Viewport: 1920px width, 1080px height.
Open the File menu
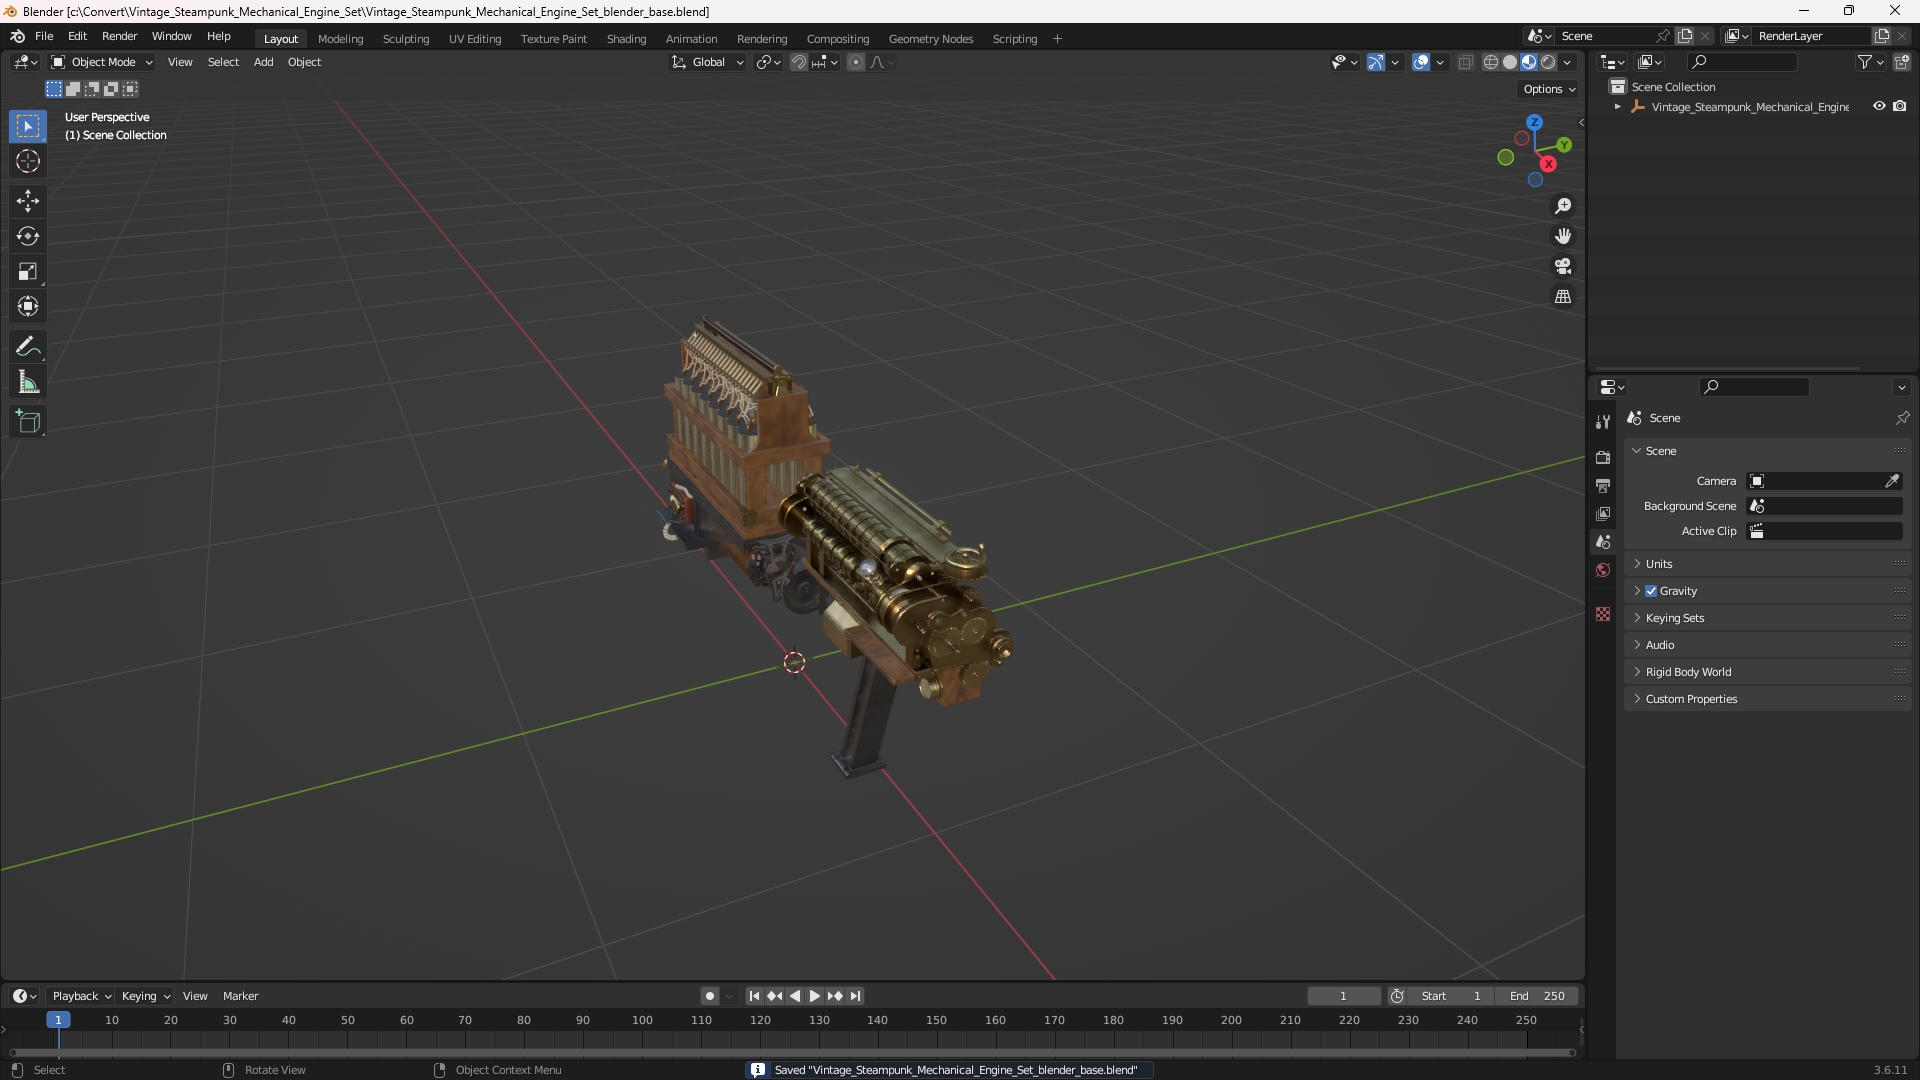tap(44, 36)
